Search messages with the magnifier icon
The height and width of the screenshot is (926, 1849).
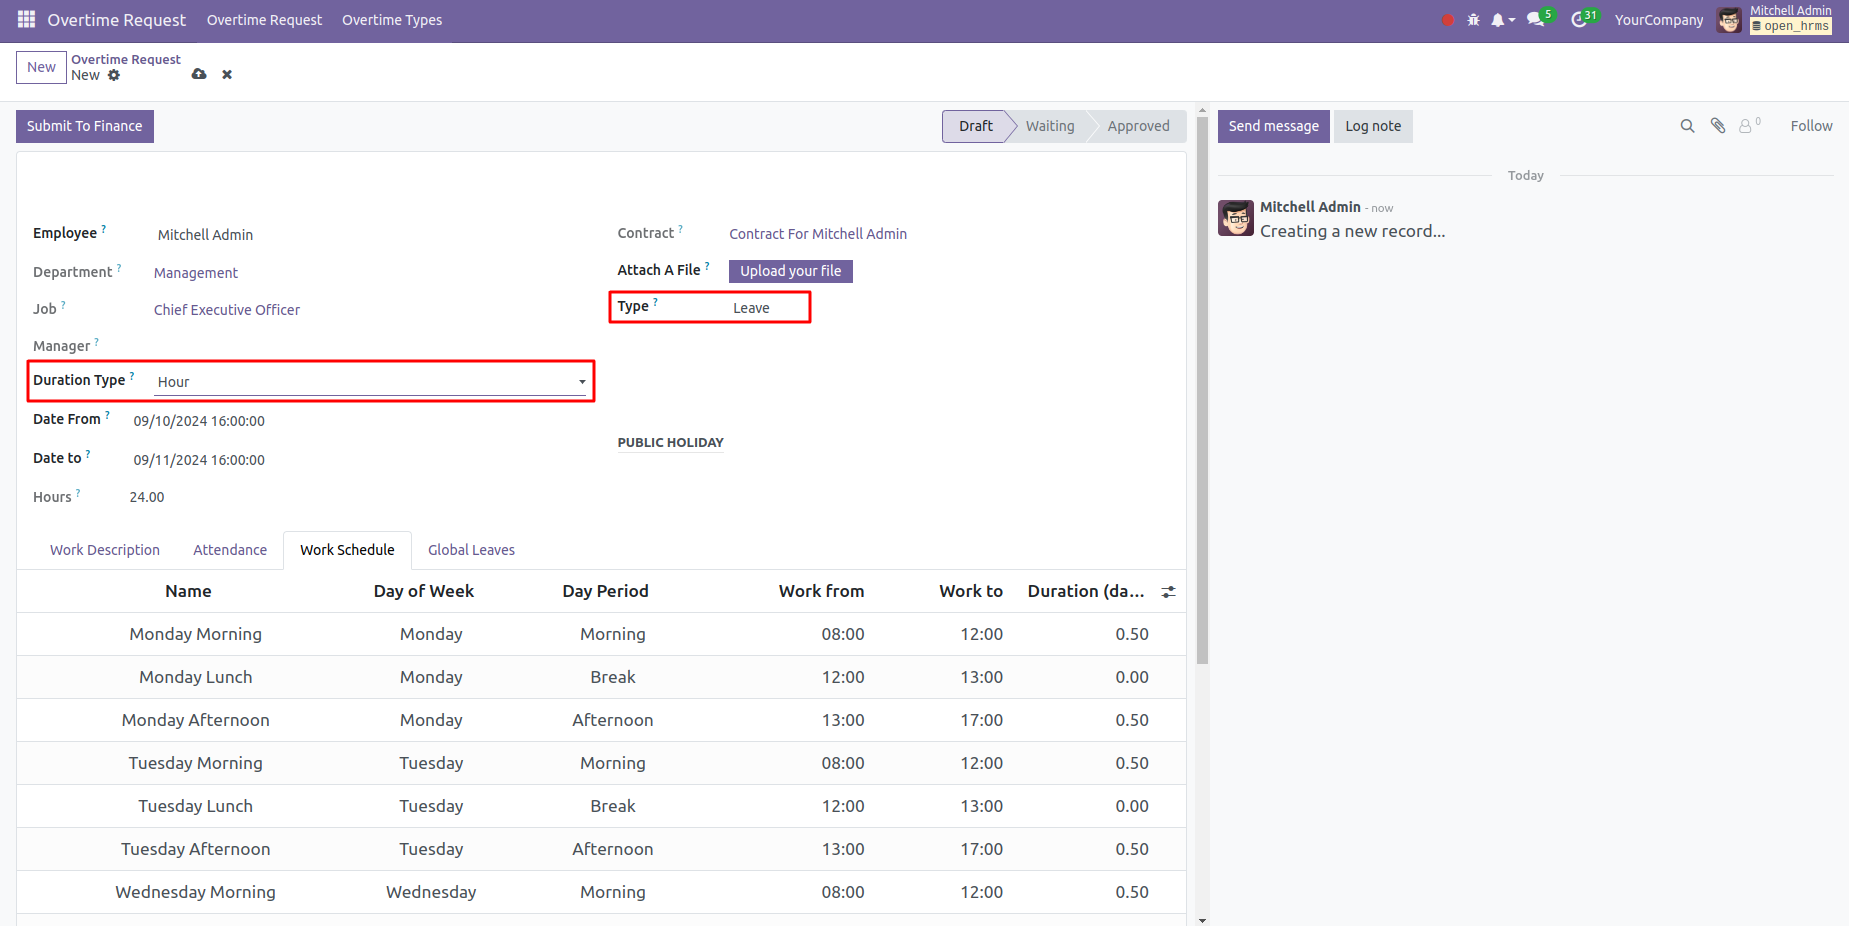pos(1687,126)
